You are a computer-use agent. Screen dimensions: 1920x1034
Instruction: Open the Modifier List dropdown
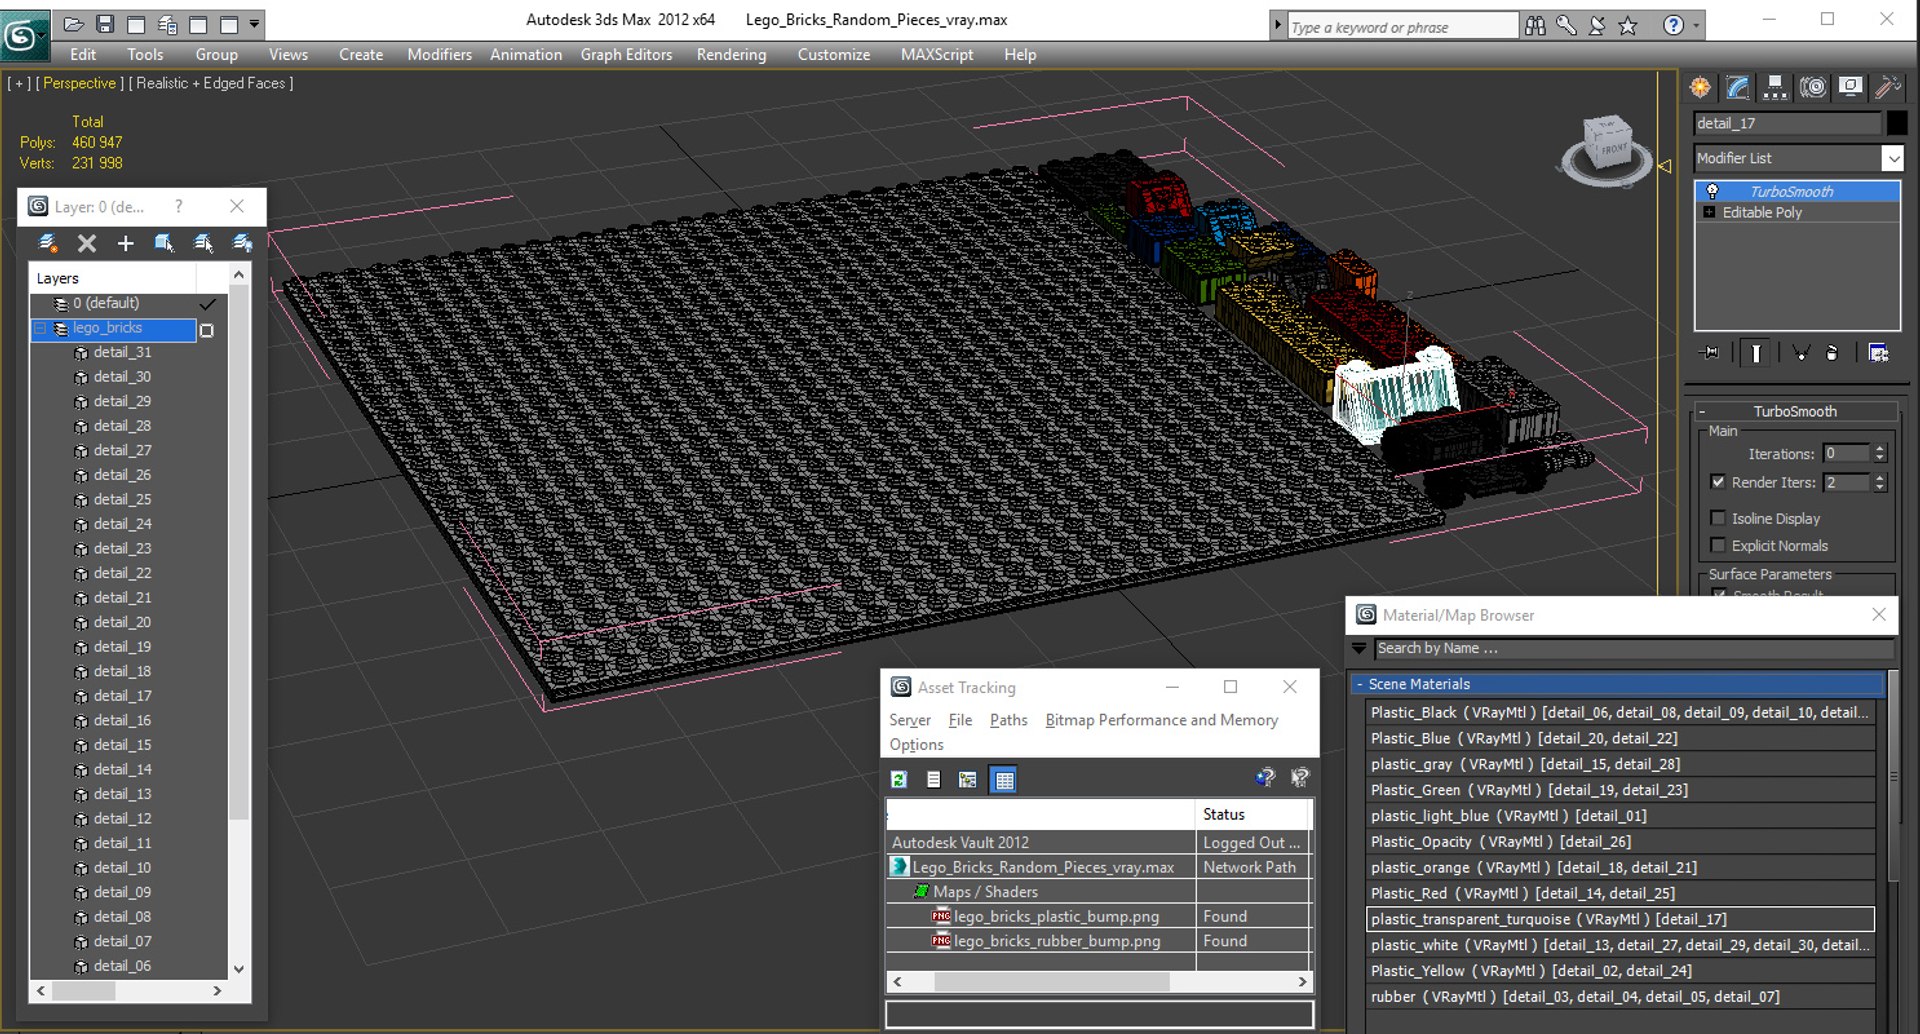pos(1892,158)
